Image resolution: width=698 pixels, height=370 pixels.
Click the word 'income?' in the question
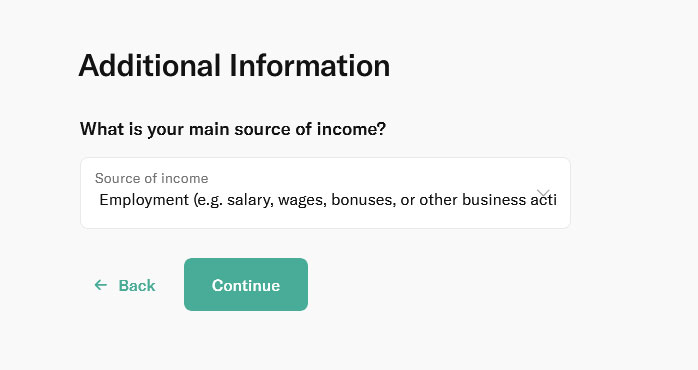tap(351, 129)
